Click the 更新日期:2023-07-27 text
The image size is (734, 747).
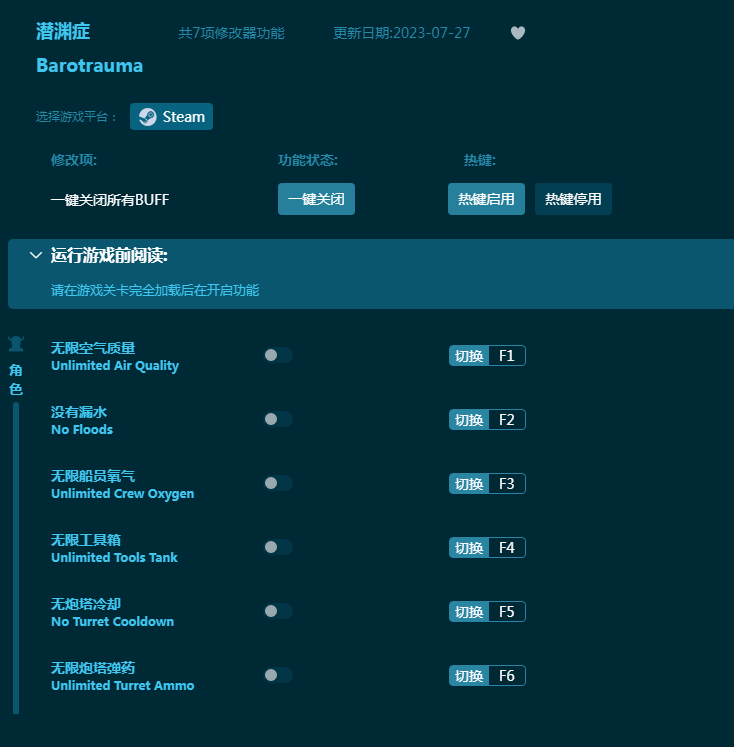(x=402, y=33)
